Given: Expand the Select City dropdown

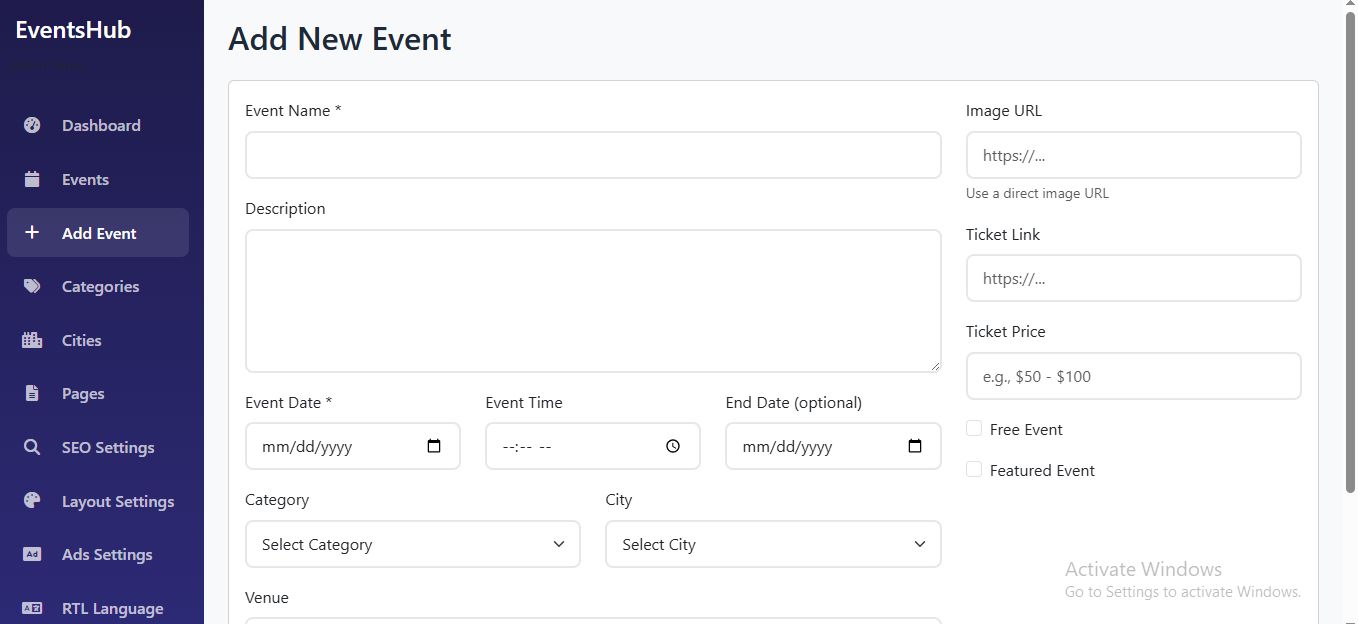Looking at the screenshot, I should pyautogui.click(x=772, y=544).
